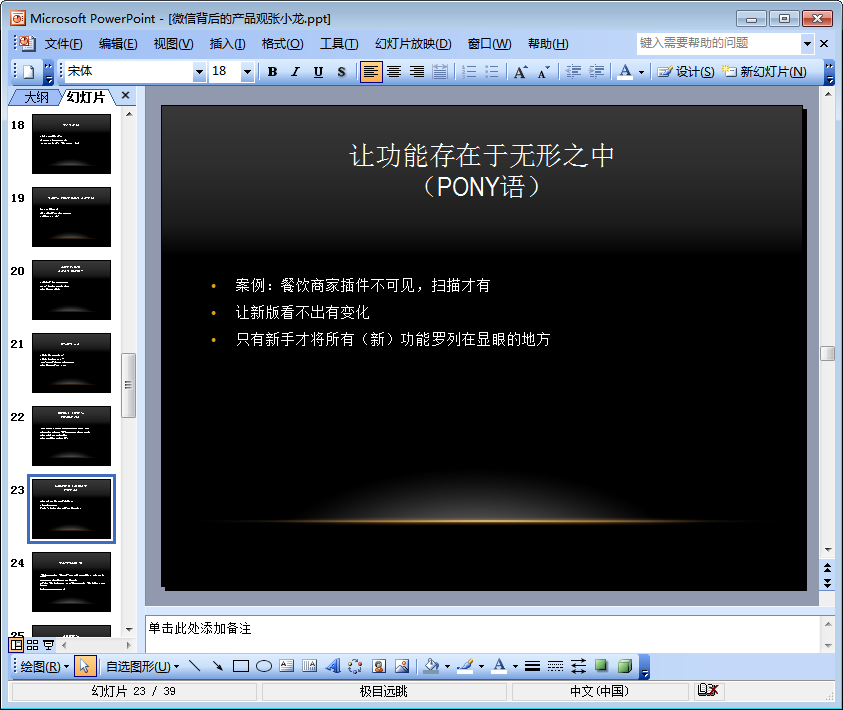Select slide 20 thumbnail
Image resolution: width=843 pixels, height=710 pixels.
pyautogui.click(x=72, y=290)
